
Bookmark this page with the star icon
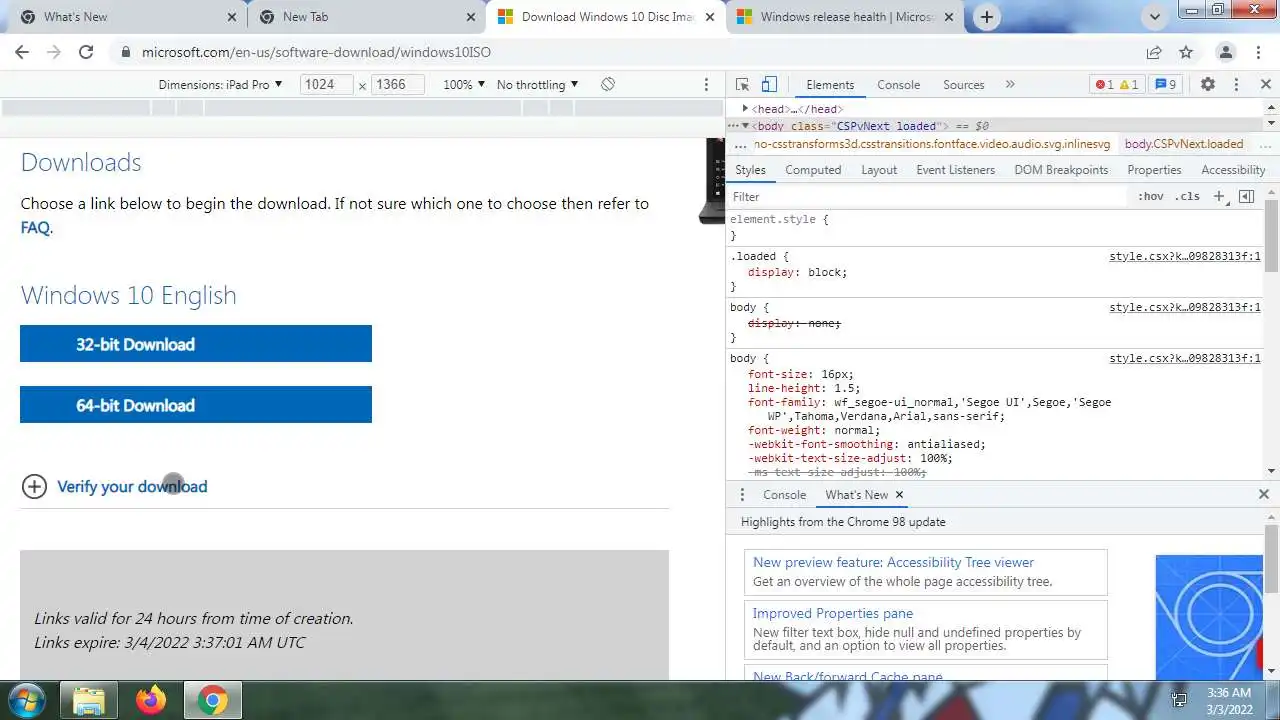pyautogui.click(x=1186, y=52)
